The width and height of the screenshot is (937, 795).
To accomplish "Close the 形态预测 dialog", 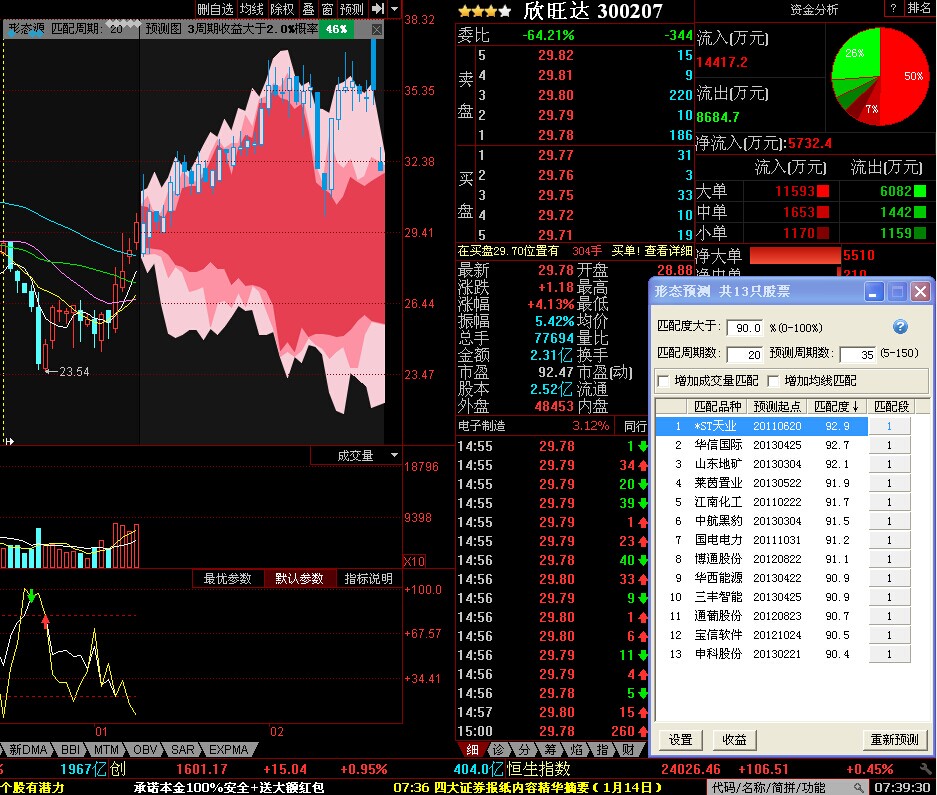I will coord(920,292).
